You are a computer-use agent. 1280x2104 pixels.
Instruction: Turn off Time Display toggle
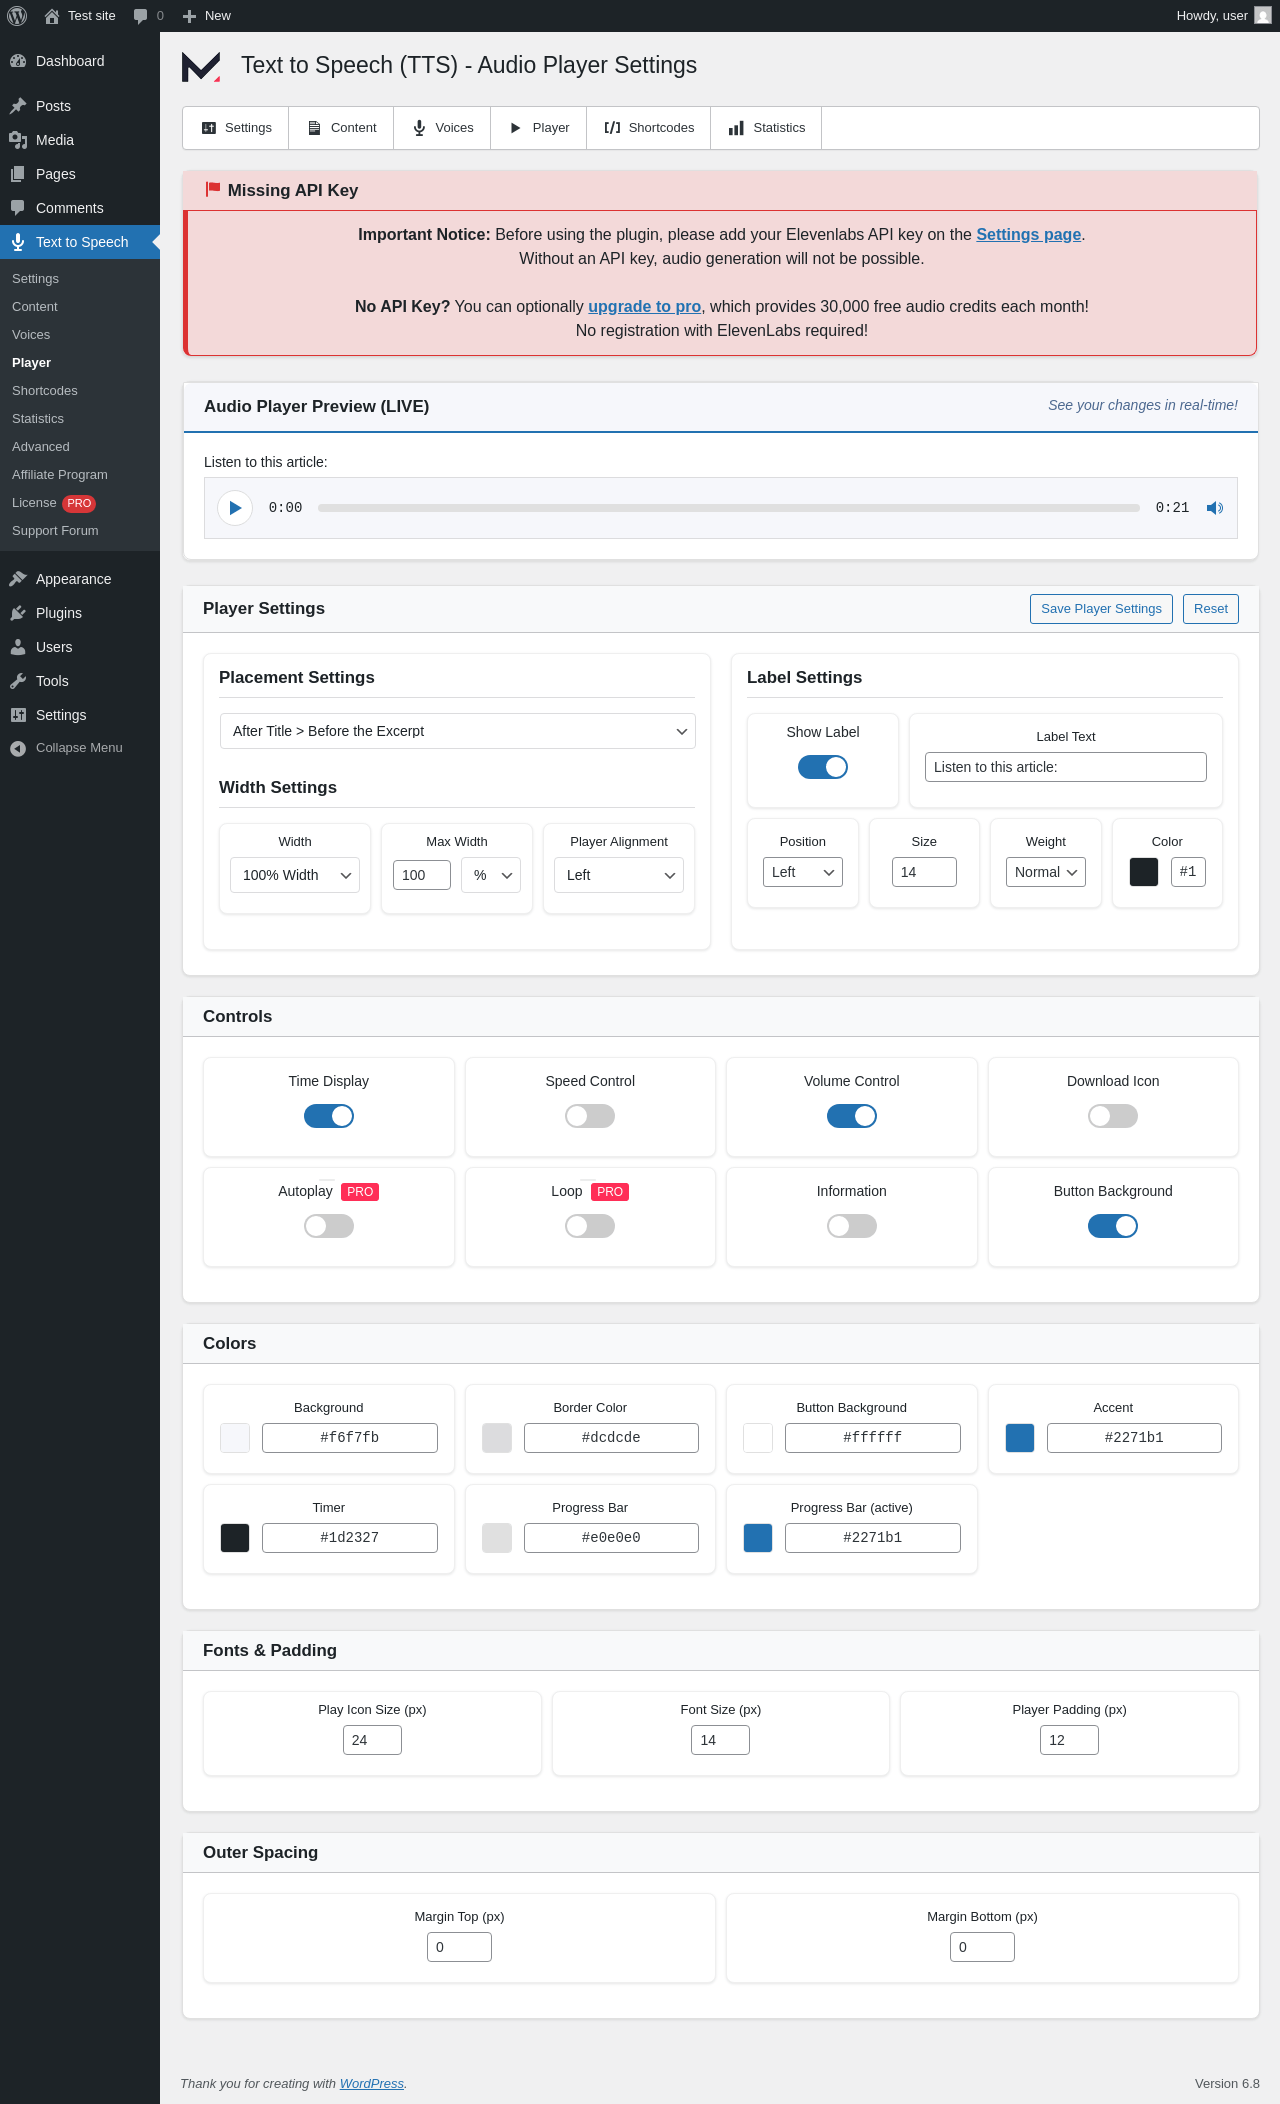tap(329, 1116)
